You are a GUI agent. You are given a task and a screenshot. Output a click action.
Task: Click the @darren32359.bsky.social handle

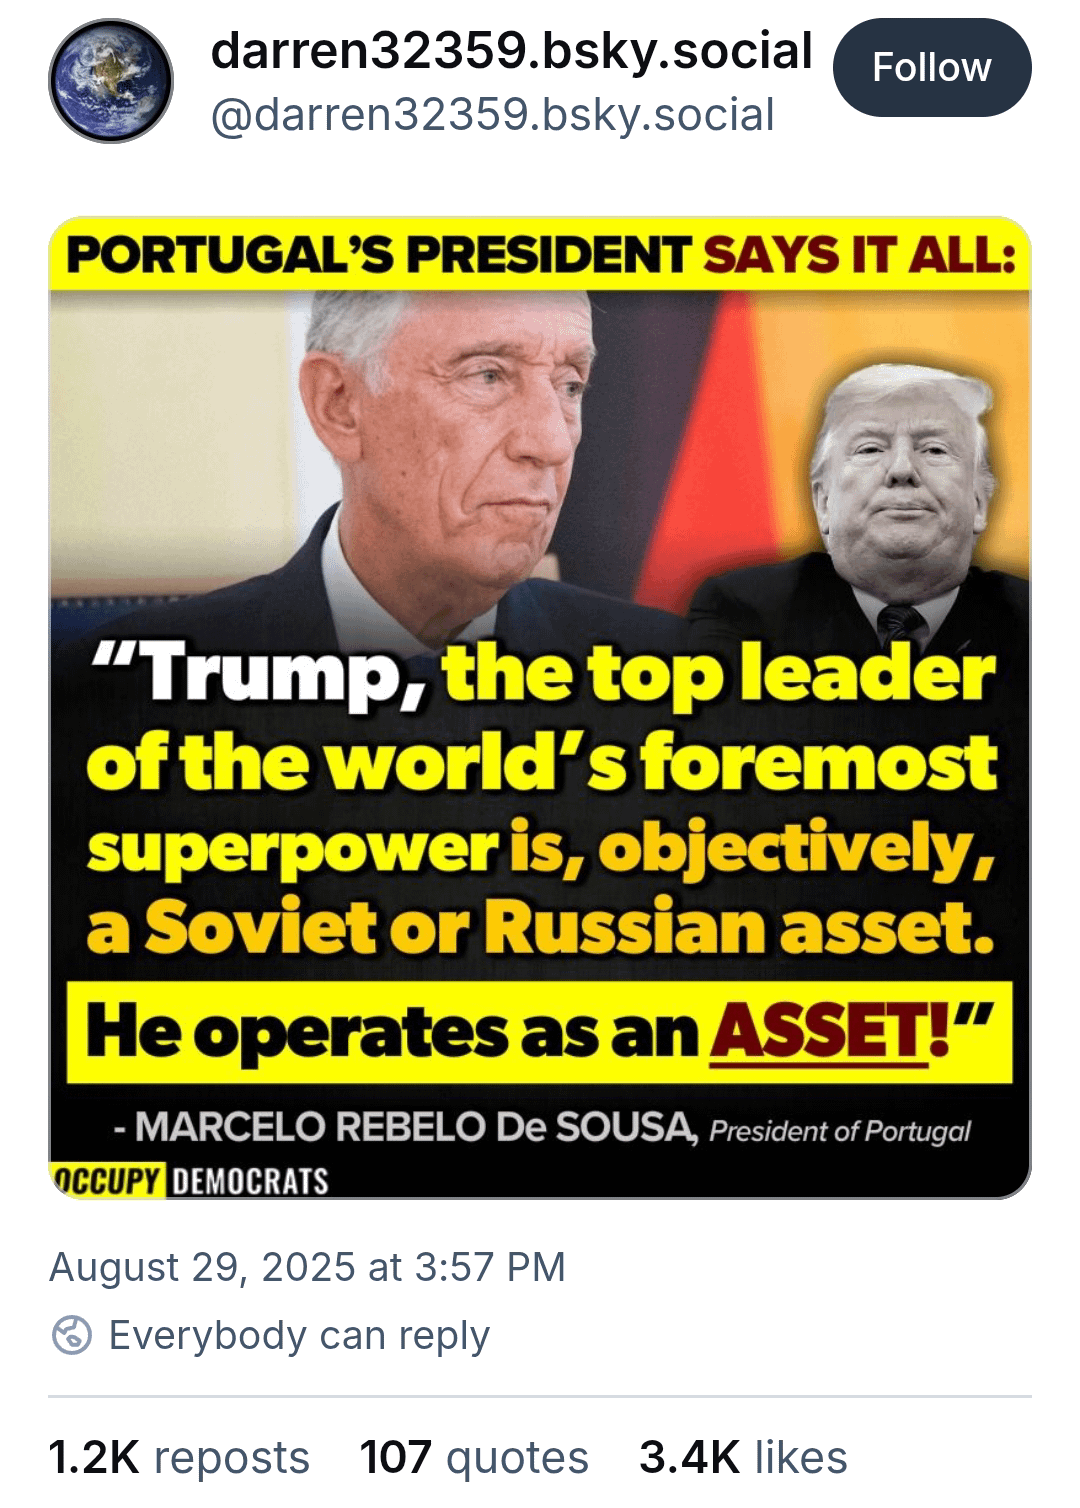[x=492, y=115]
